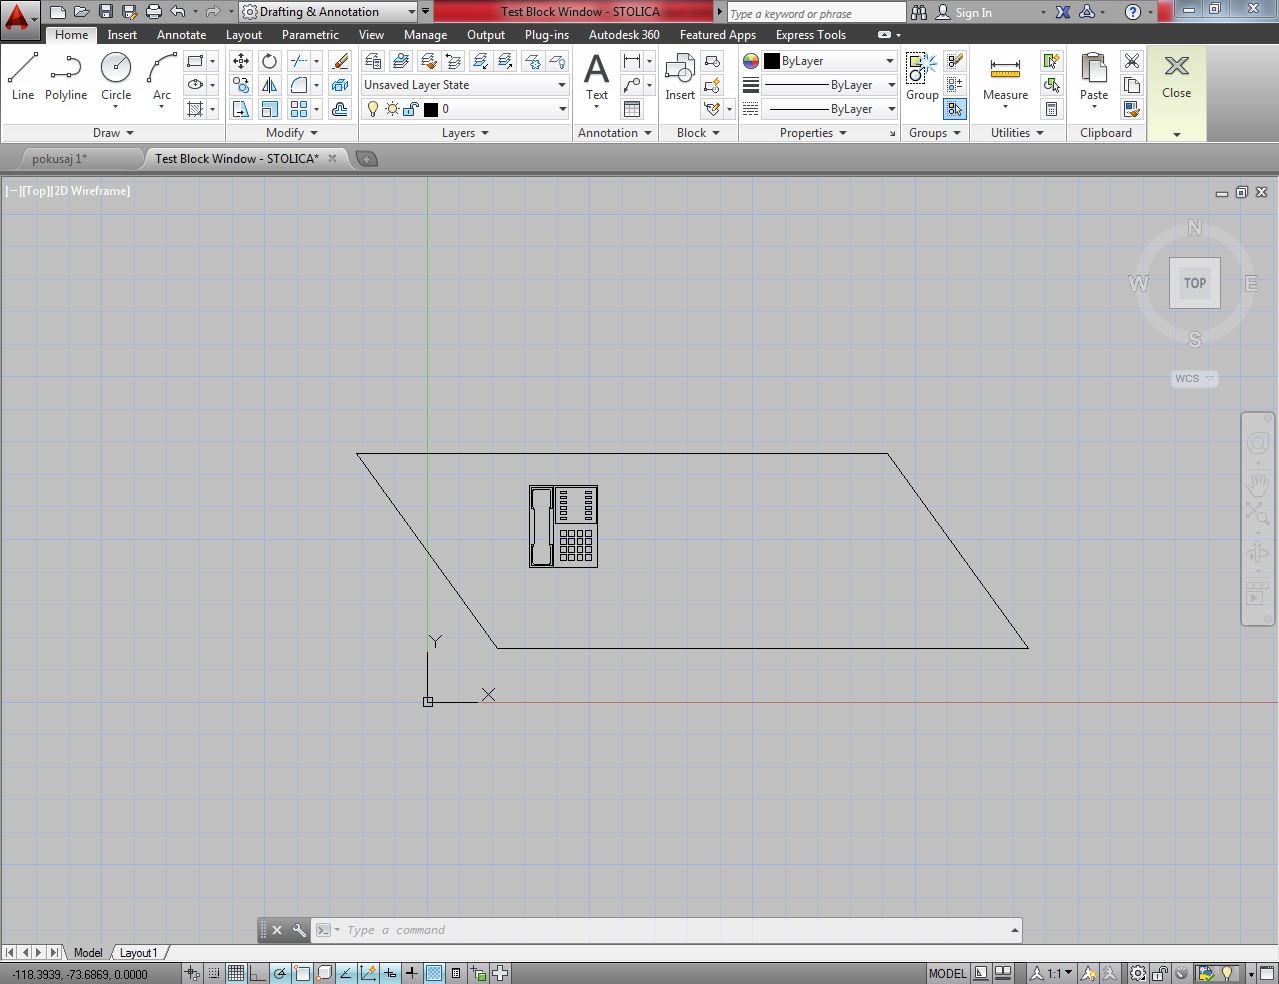Image resolution: width=1279 pixels, height=984 pixels.
Task: Open a new drawing tab
Action: 367,159
